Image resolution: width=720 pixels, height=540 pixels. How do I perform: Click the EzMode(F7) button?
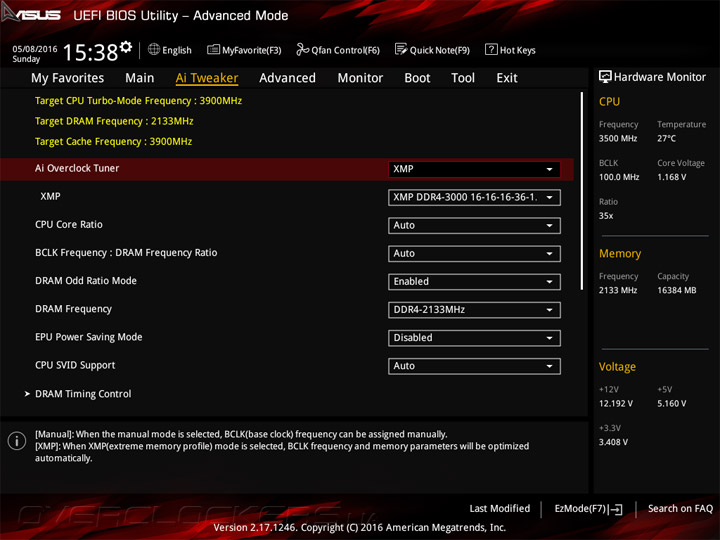click(588, 509)
